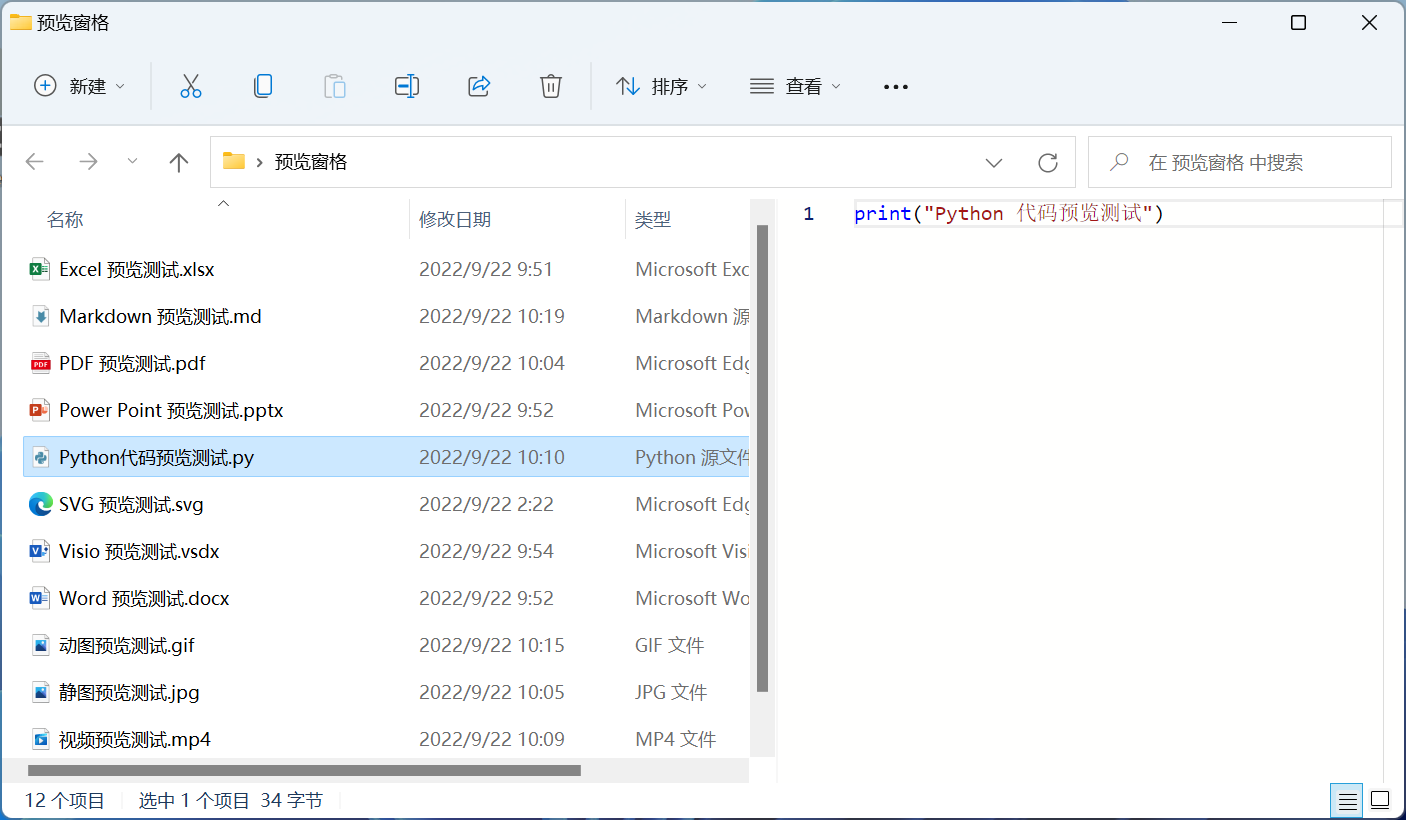Viewport: 1406px width, 820px height.
Task: Click the horizontal scrollbar of file list
Action: (x=305, y=771)
